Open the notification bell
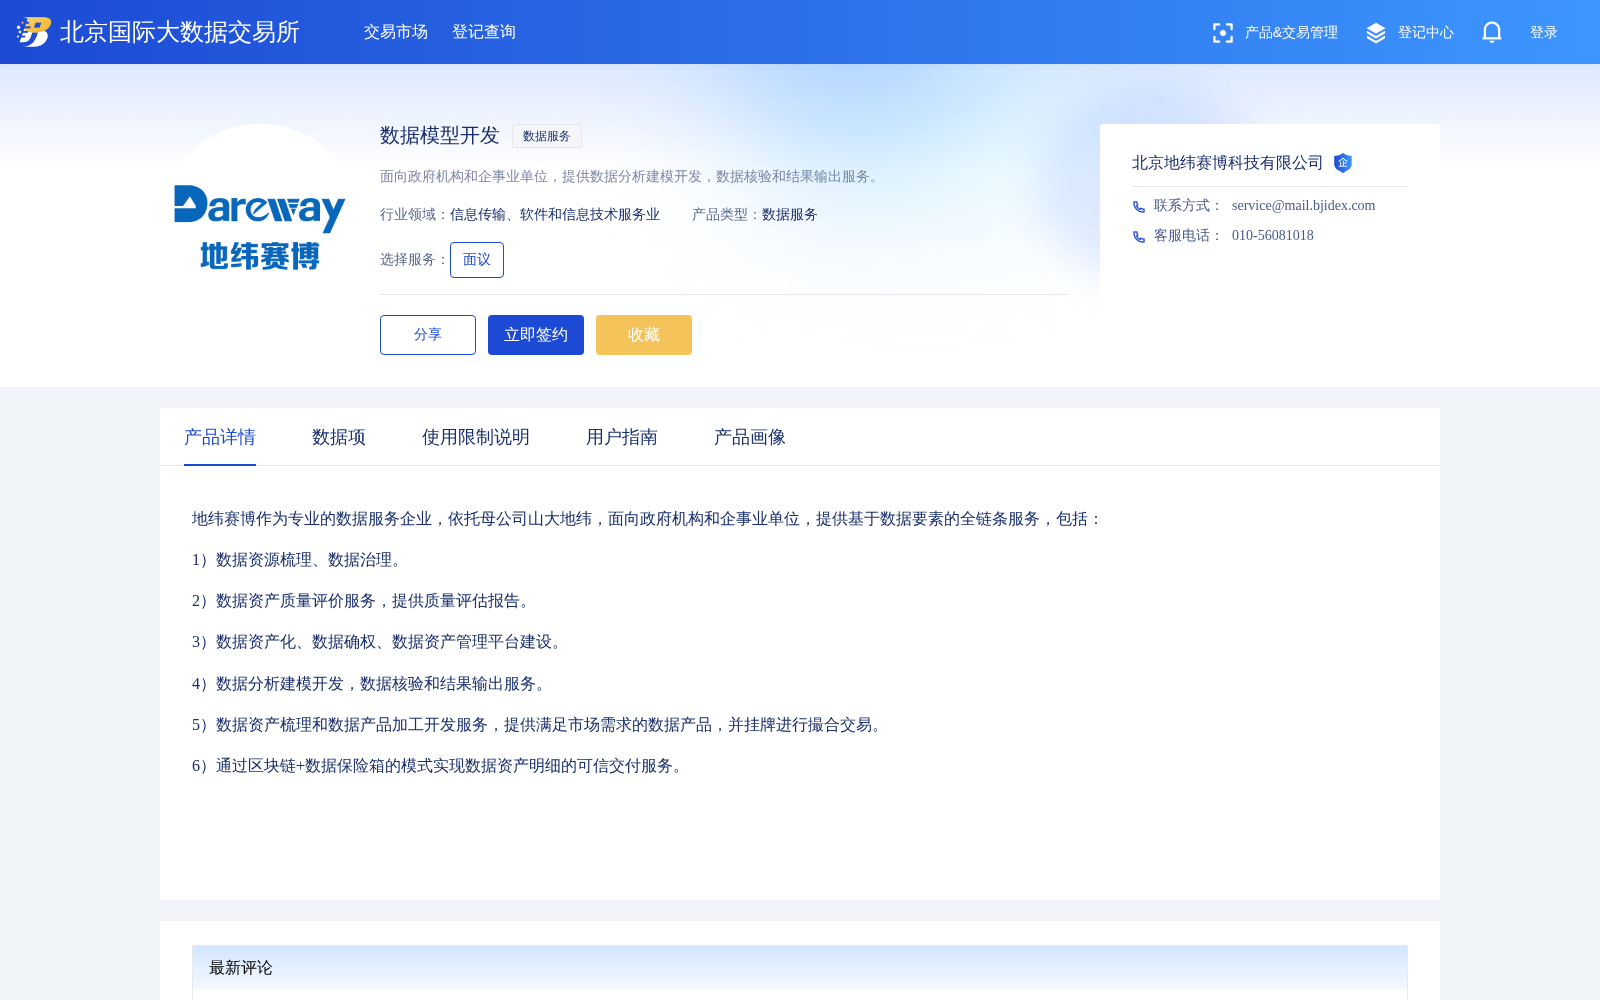The width and height of the screenshot is (1600, 1000). click(1492, 32)
